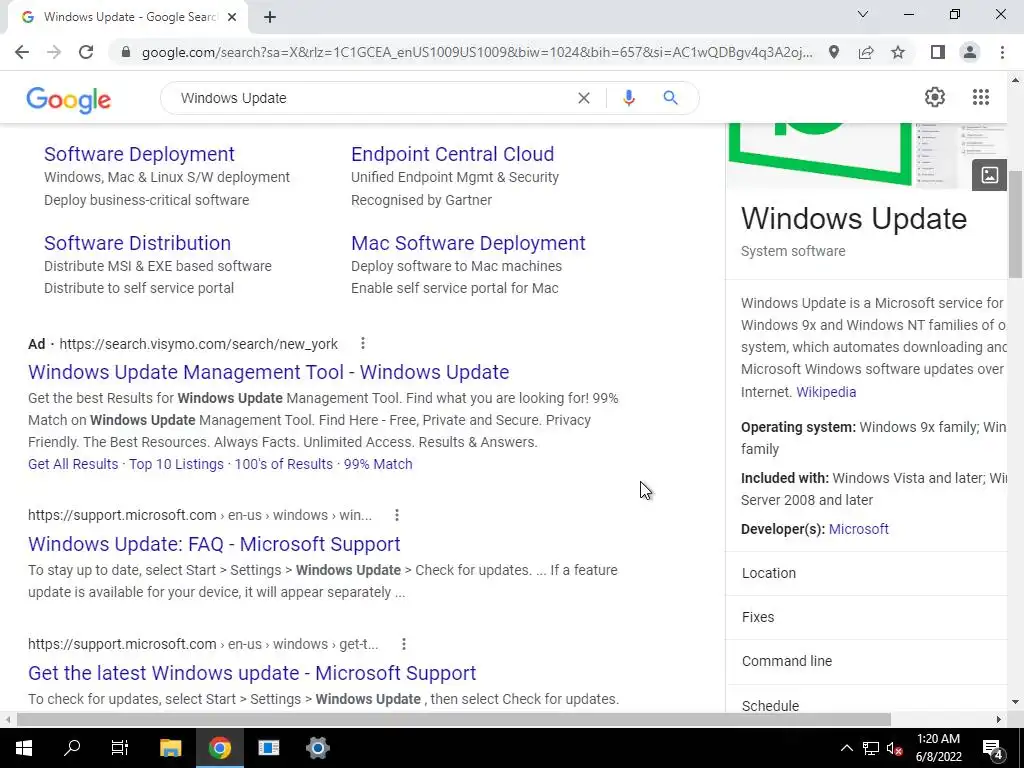The image size is (1024, 768).
Task: Open the Chrome profile avatar
Action: click(x=970, y=52)
